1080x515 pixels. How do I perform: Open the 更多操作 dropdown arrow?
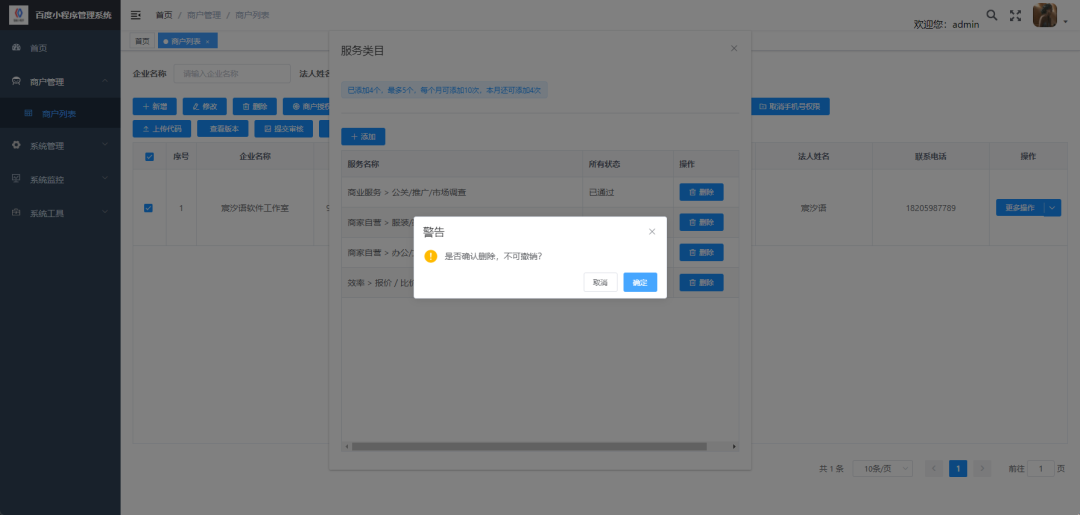pos(1052,207)
